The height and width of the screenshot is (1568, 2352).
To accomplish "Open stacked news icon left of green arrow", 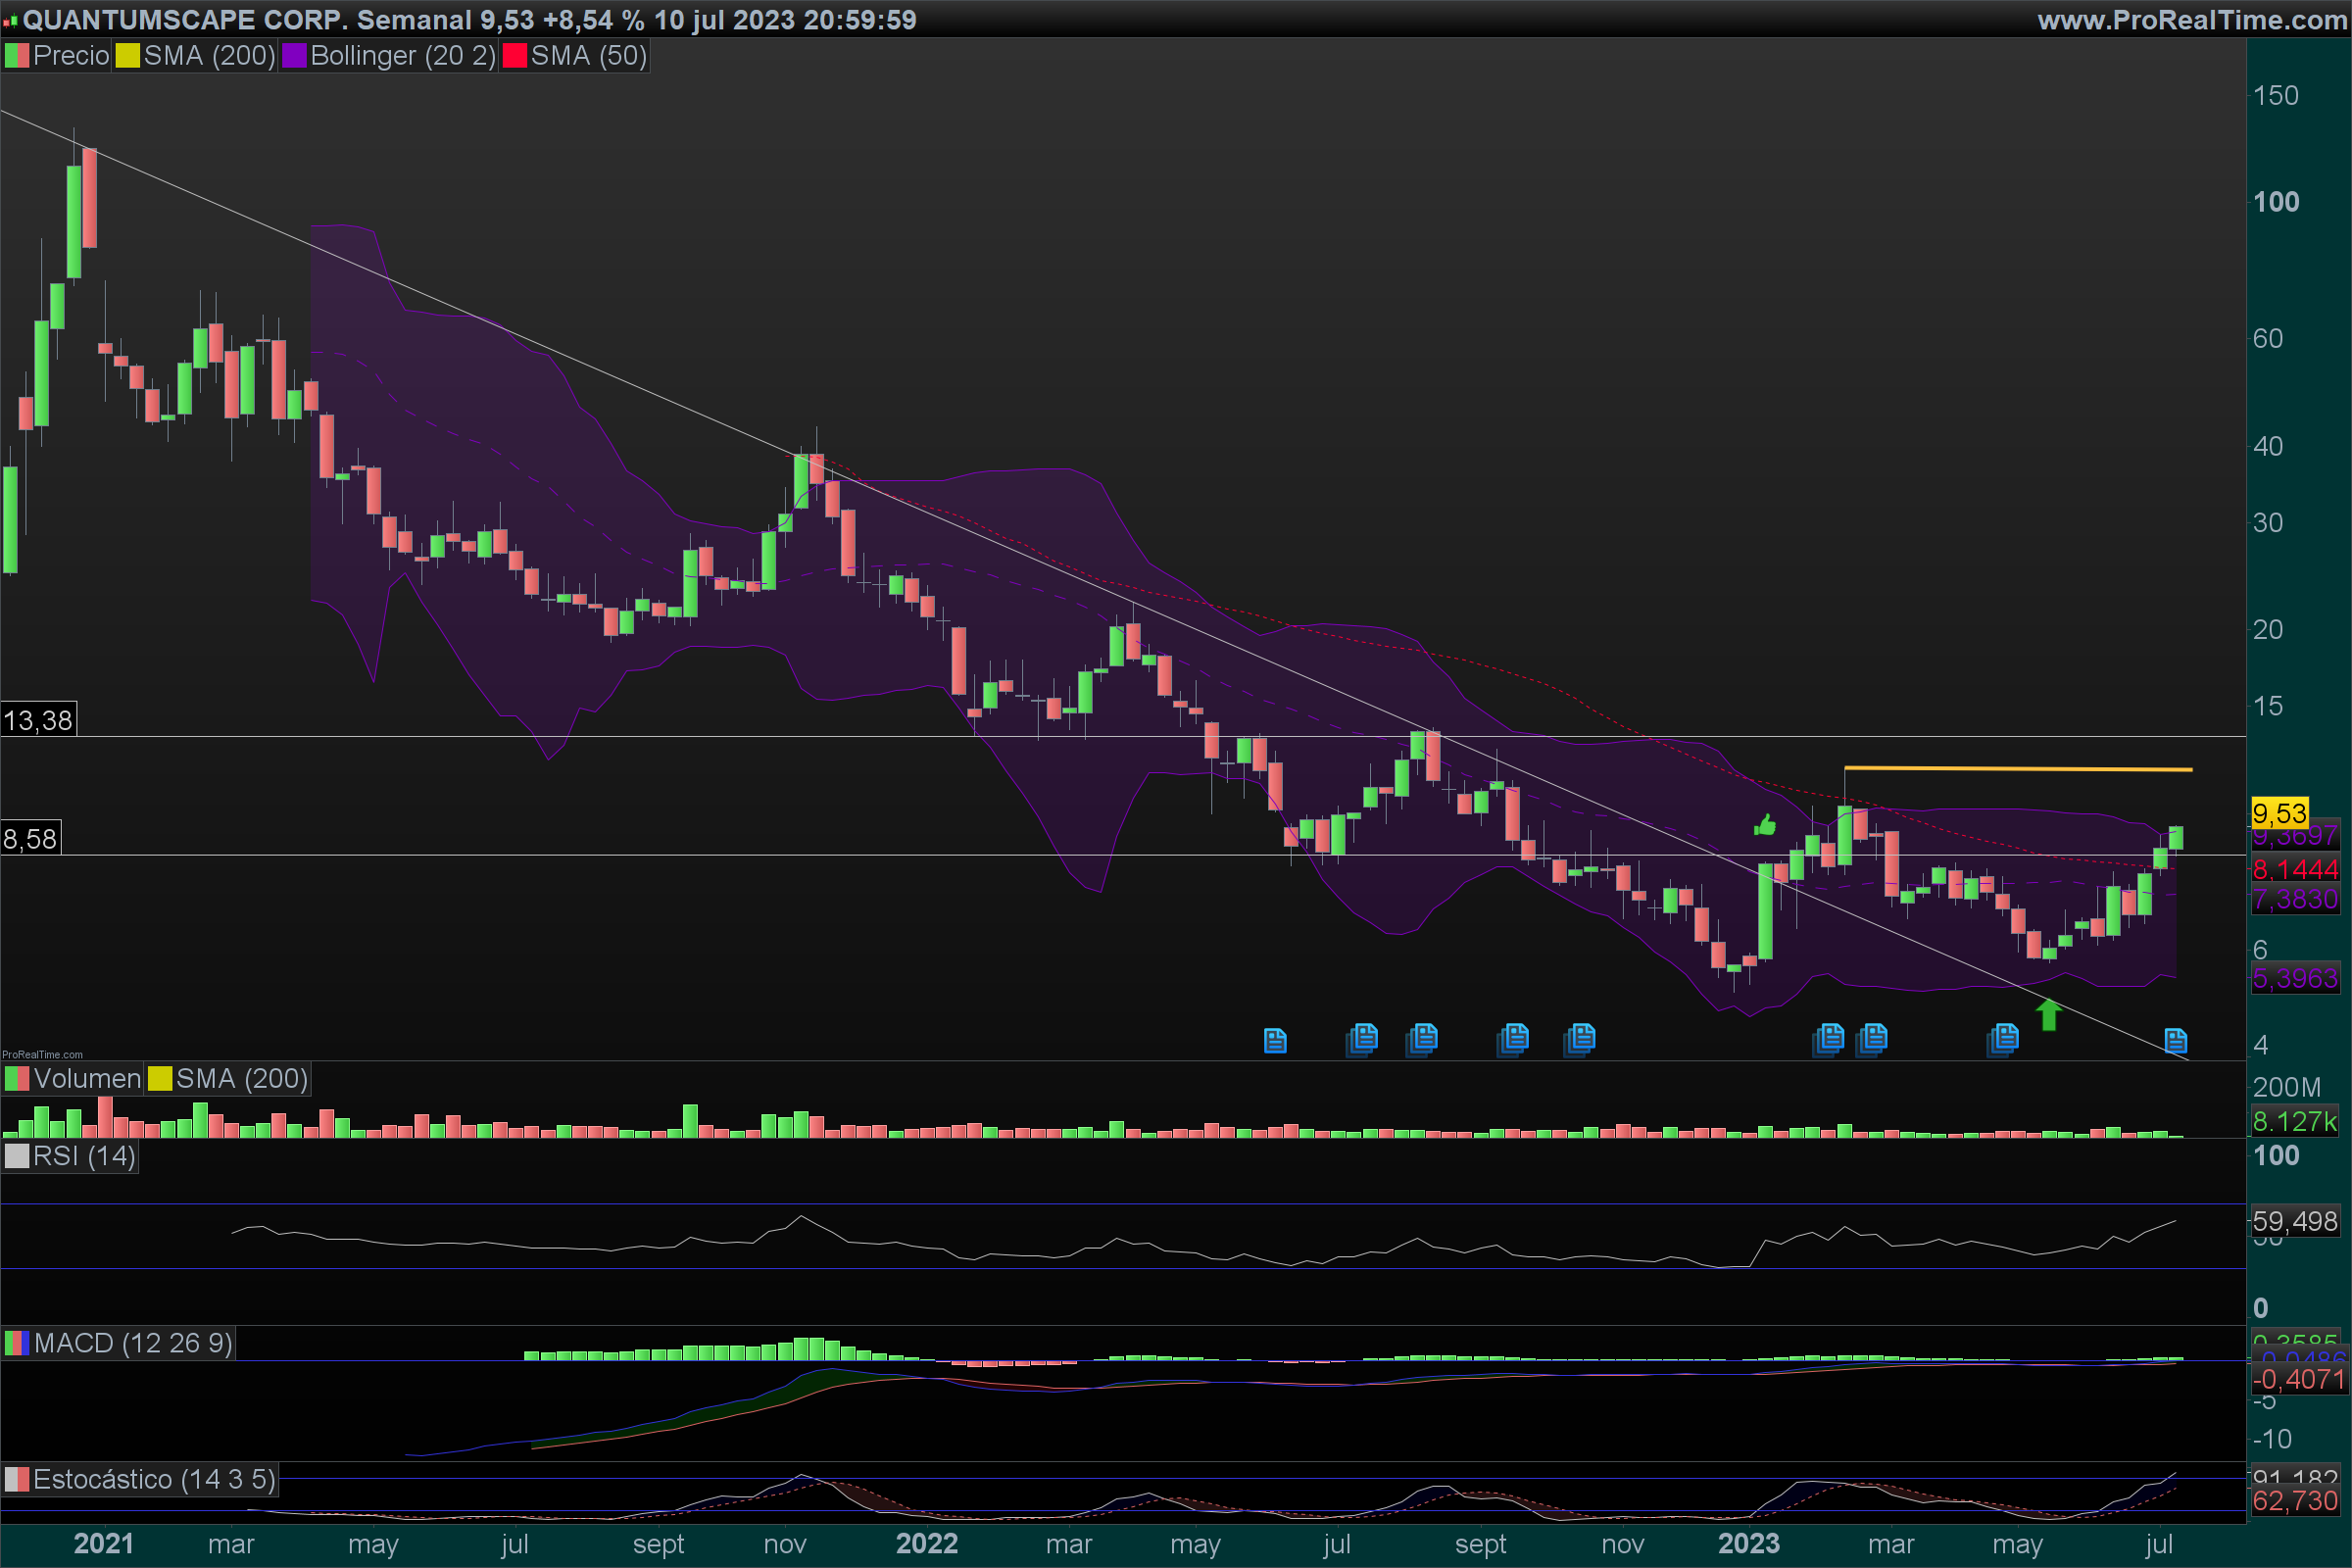I will (2003, 1038).
